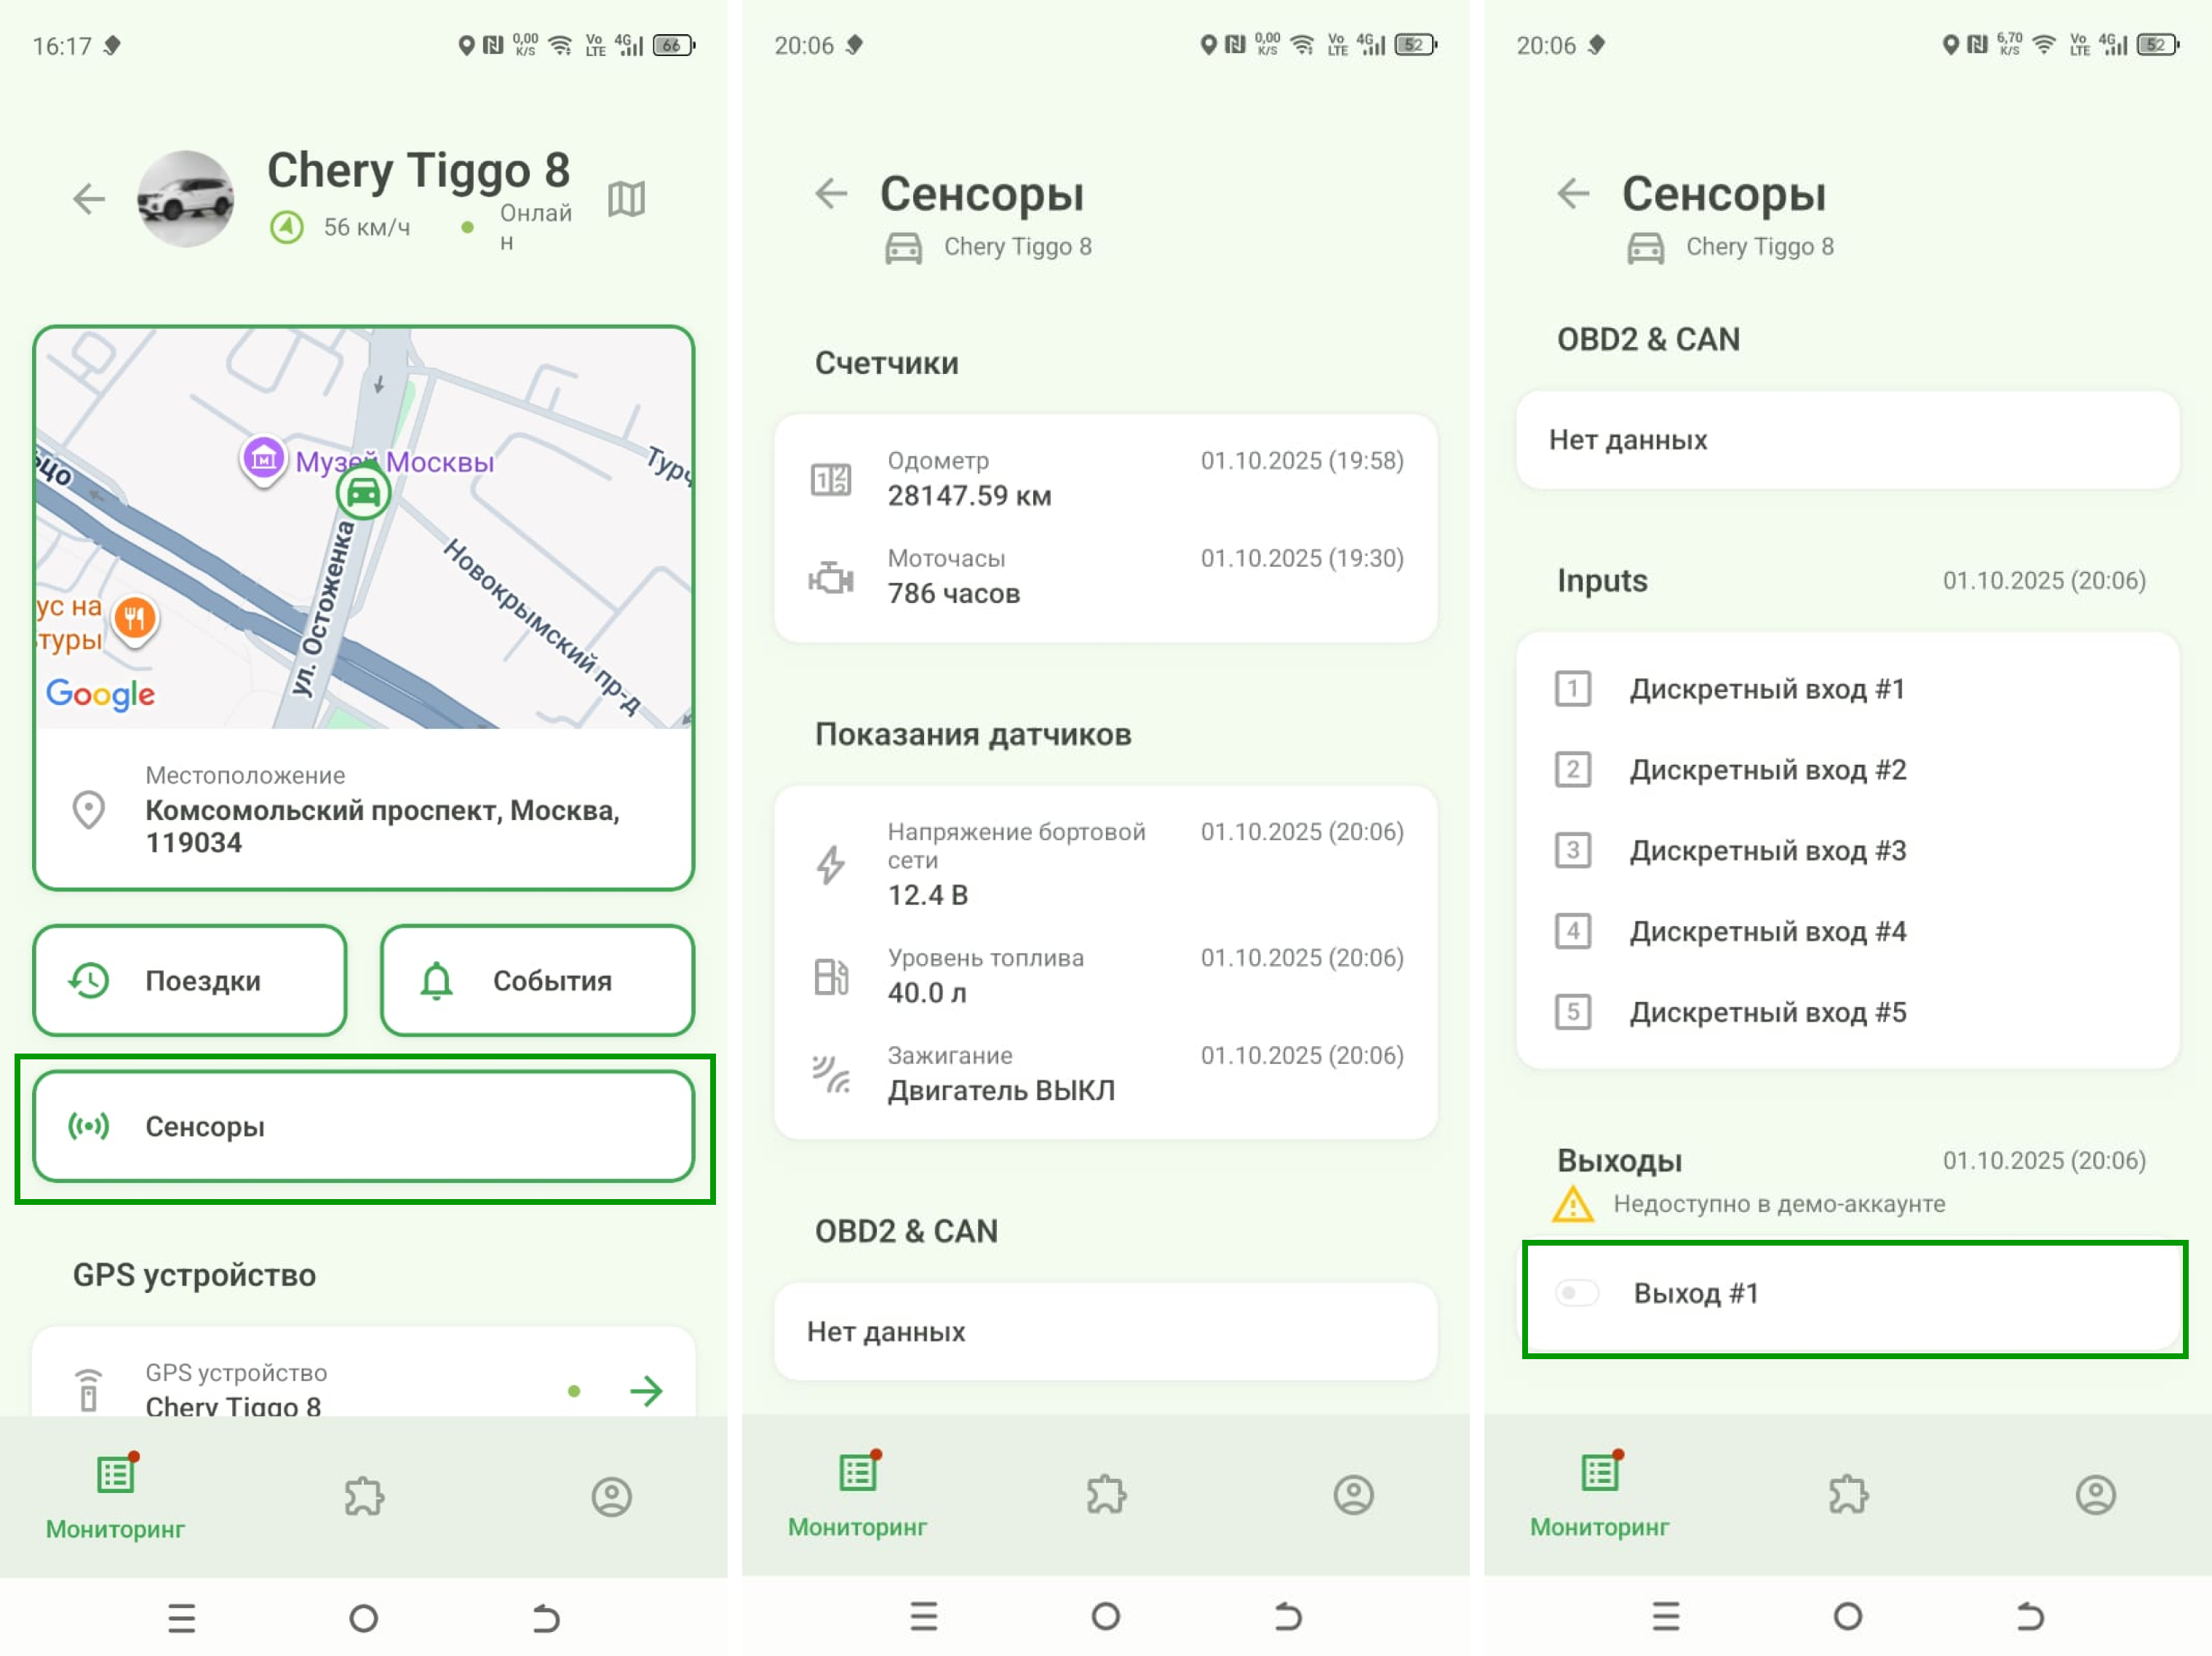The height and width of the screenshot is (1656, 2212).
Task: Tap the puzzle-piece tab in the middle screen
Action: 1105,1495
